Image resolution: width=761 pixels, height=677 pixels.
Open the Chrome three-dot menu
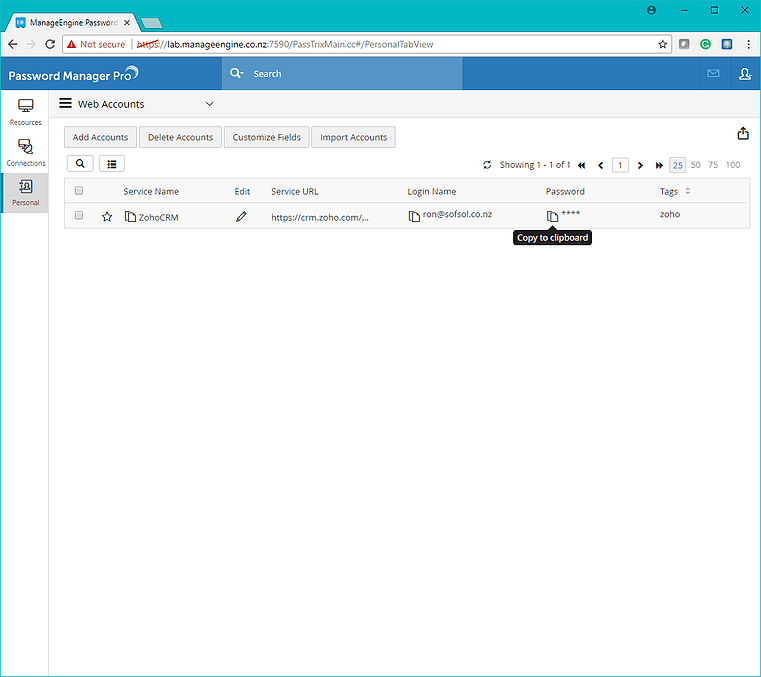point(748,44)
